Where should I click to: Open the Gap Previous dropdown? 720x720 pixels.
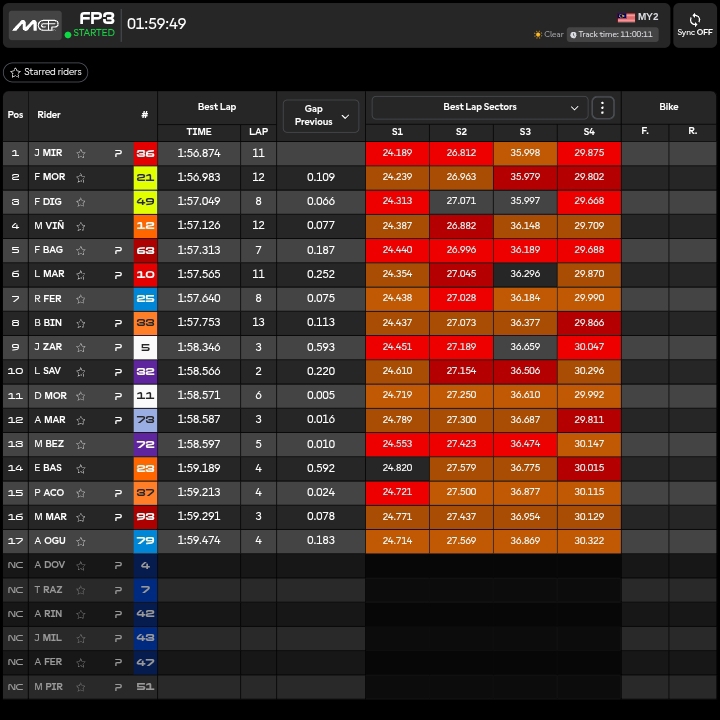pos(320,115)
